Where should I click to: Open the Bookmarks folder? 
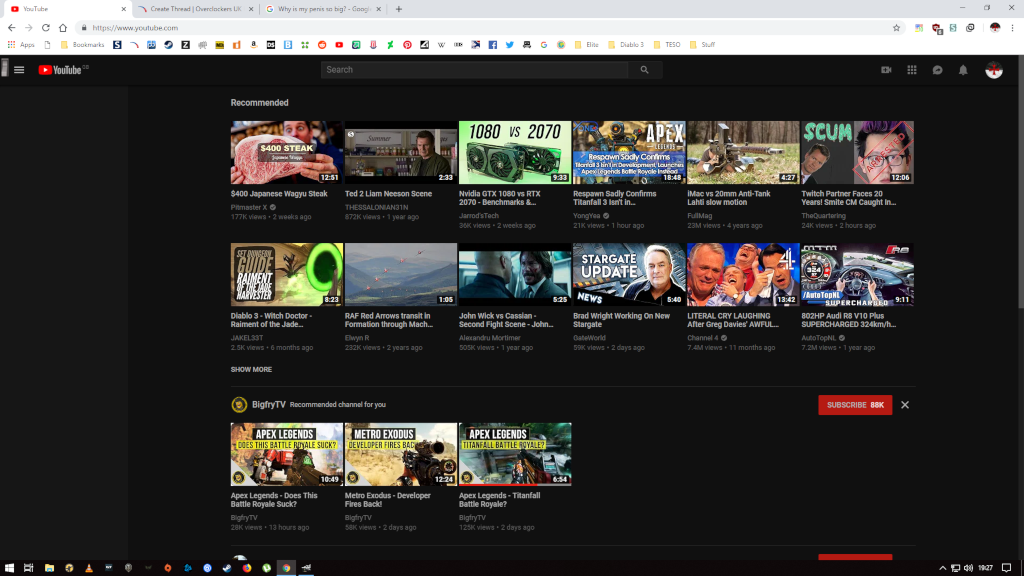(82, 44)
